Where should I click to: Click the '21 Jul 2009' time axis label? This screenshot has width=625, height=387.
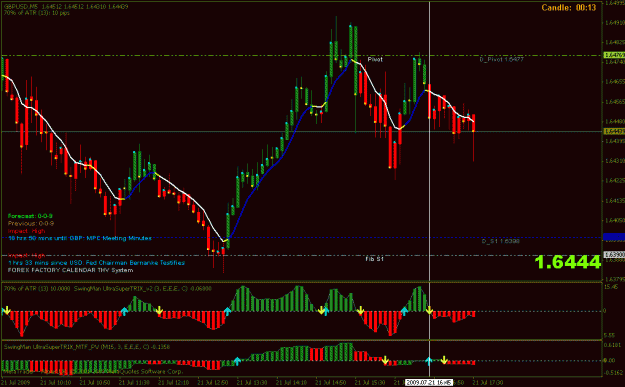[x=15, y=383]
